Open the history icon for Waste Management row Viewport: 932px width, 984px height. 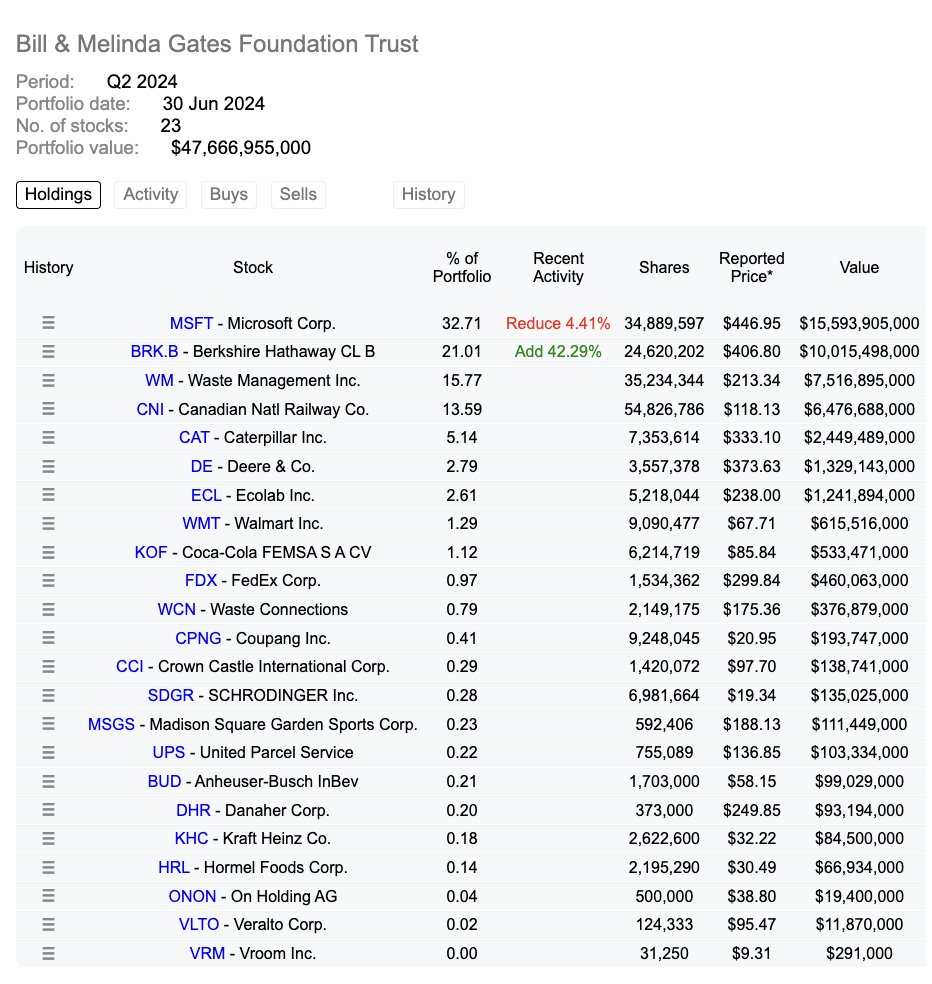point(48,380)
